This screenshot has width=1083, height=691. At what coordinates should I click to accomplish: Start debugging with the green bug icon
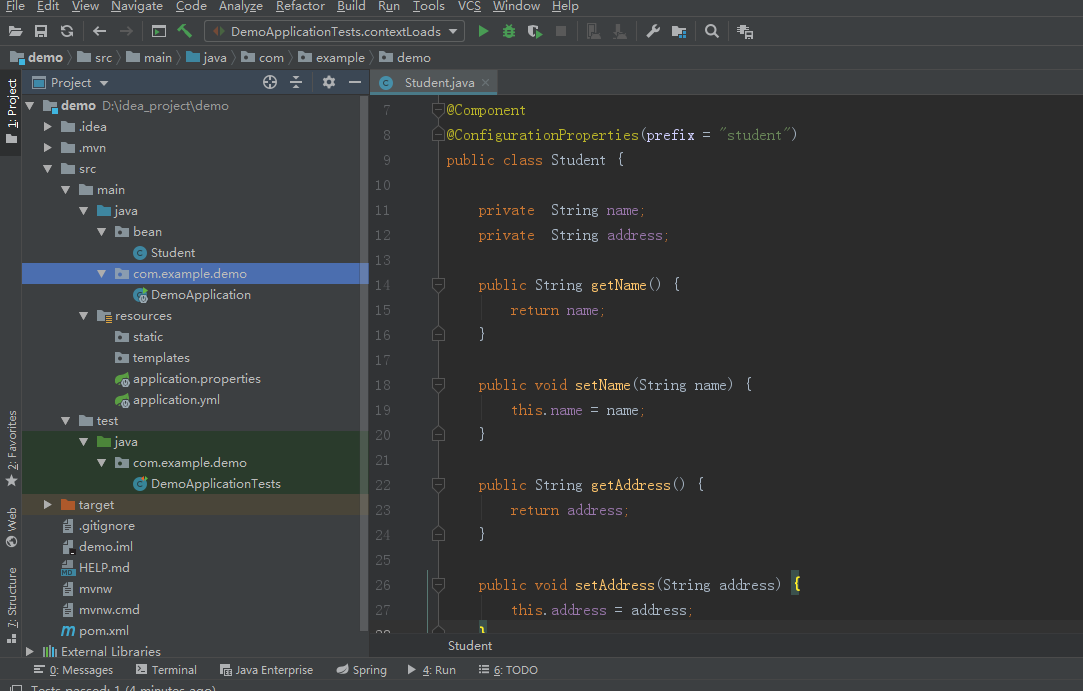pyautogui.click(x=509, y=31)
